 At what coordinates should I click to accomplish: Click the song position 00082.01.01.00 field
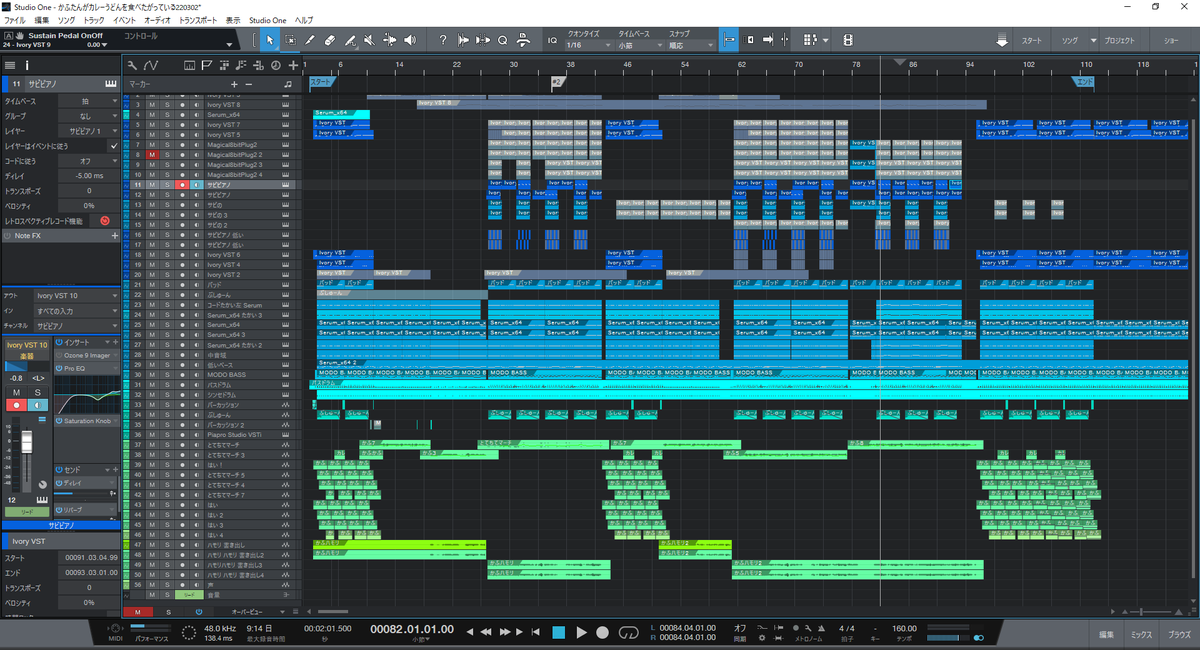coord(412,629)
